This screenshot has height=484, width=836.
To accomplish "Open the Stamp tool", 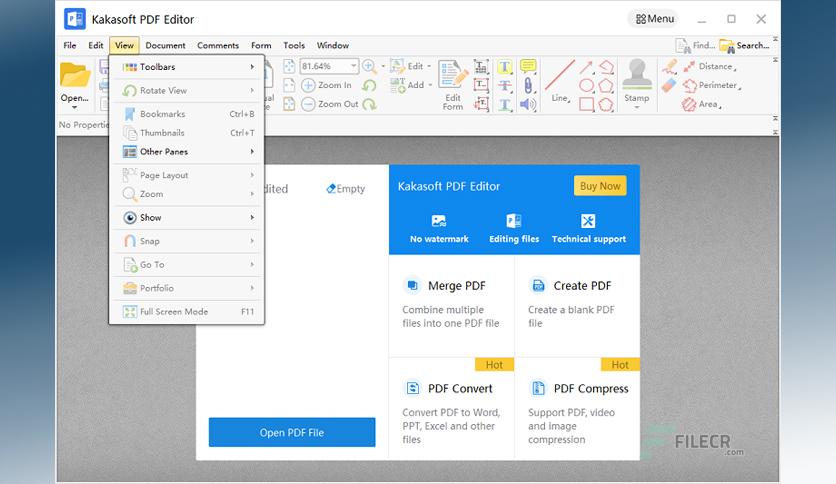I will click(x=637, y=80).
